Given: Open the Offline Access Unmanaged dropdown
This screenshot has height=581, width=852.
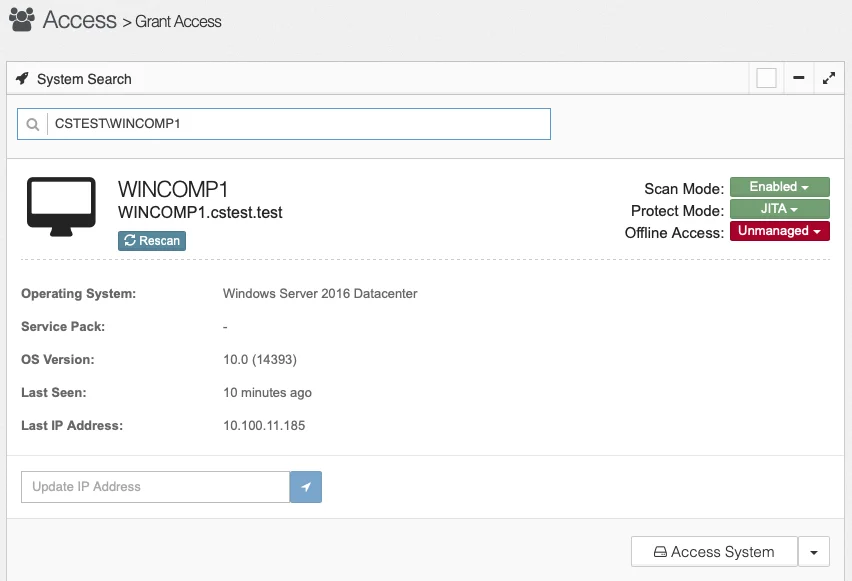Looking at the screenshot, I should [780, 231].
